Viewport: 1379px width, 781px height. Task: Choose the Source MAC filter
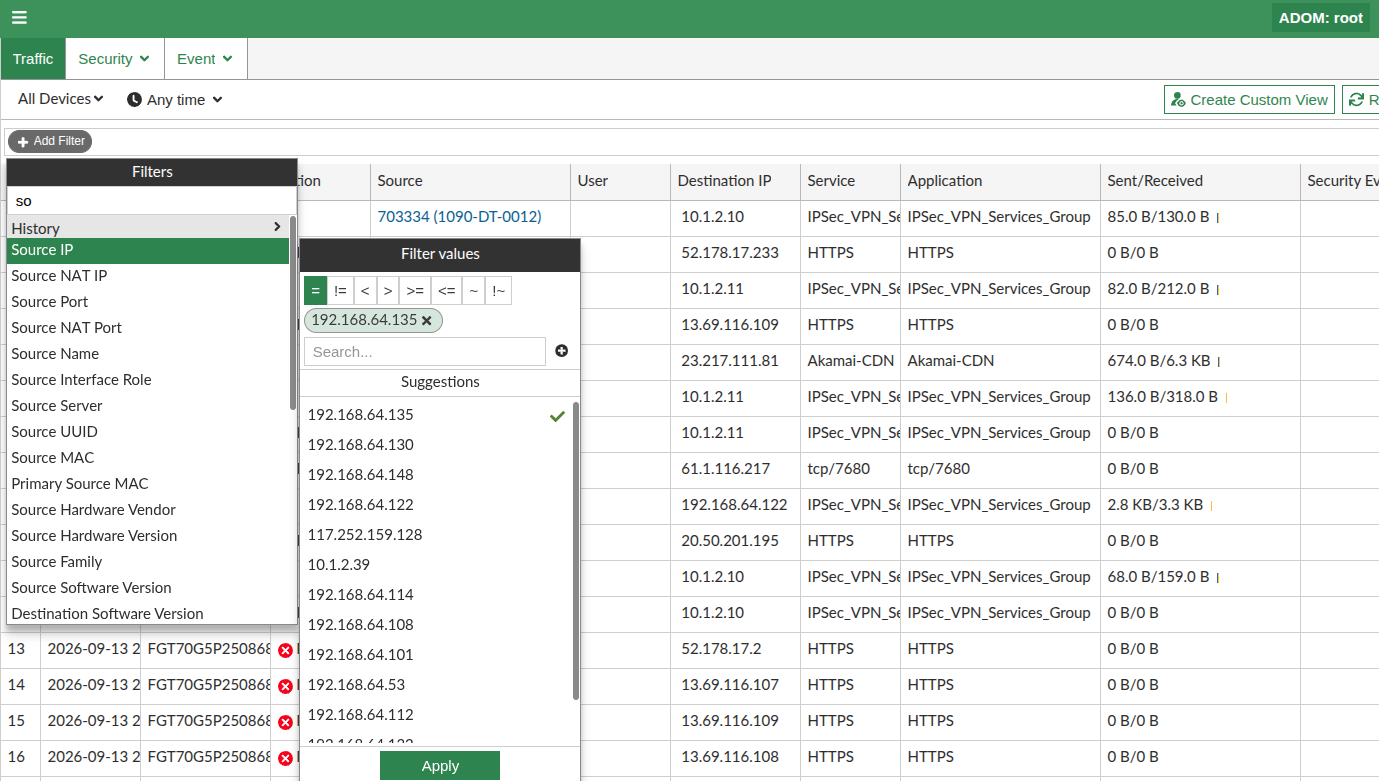coord(148,458)
